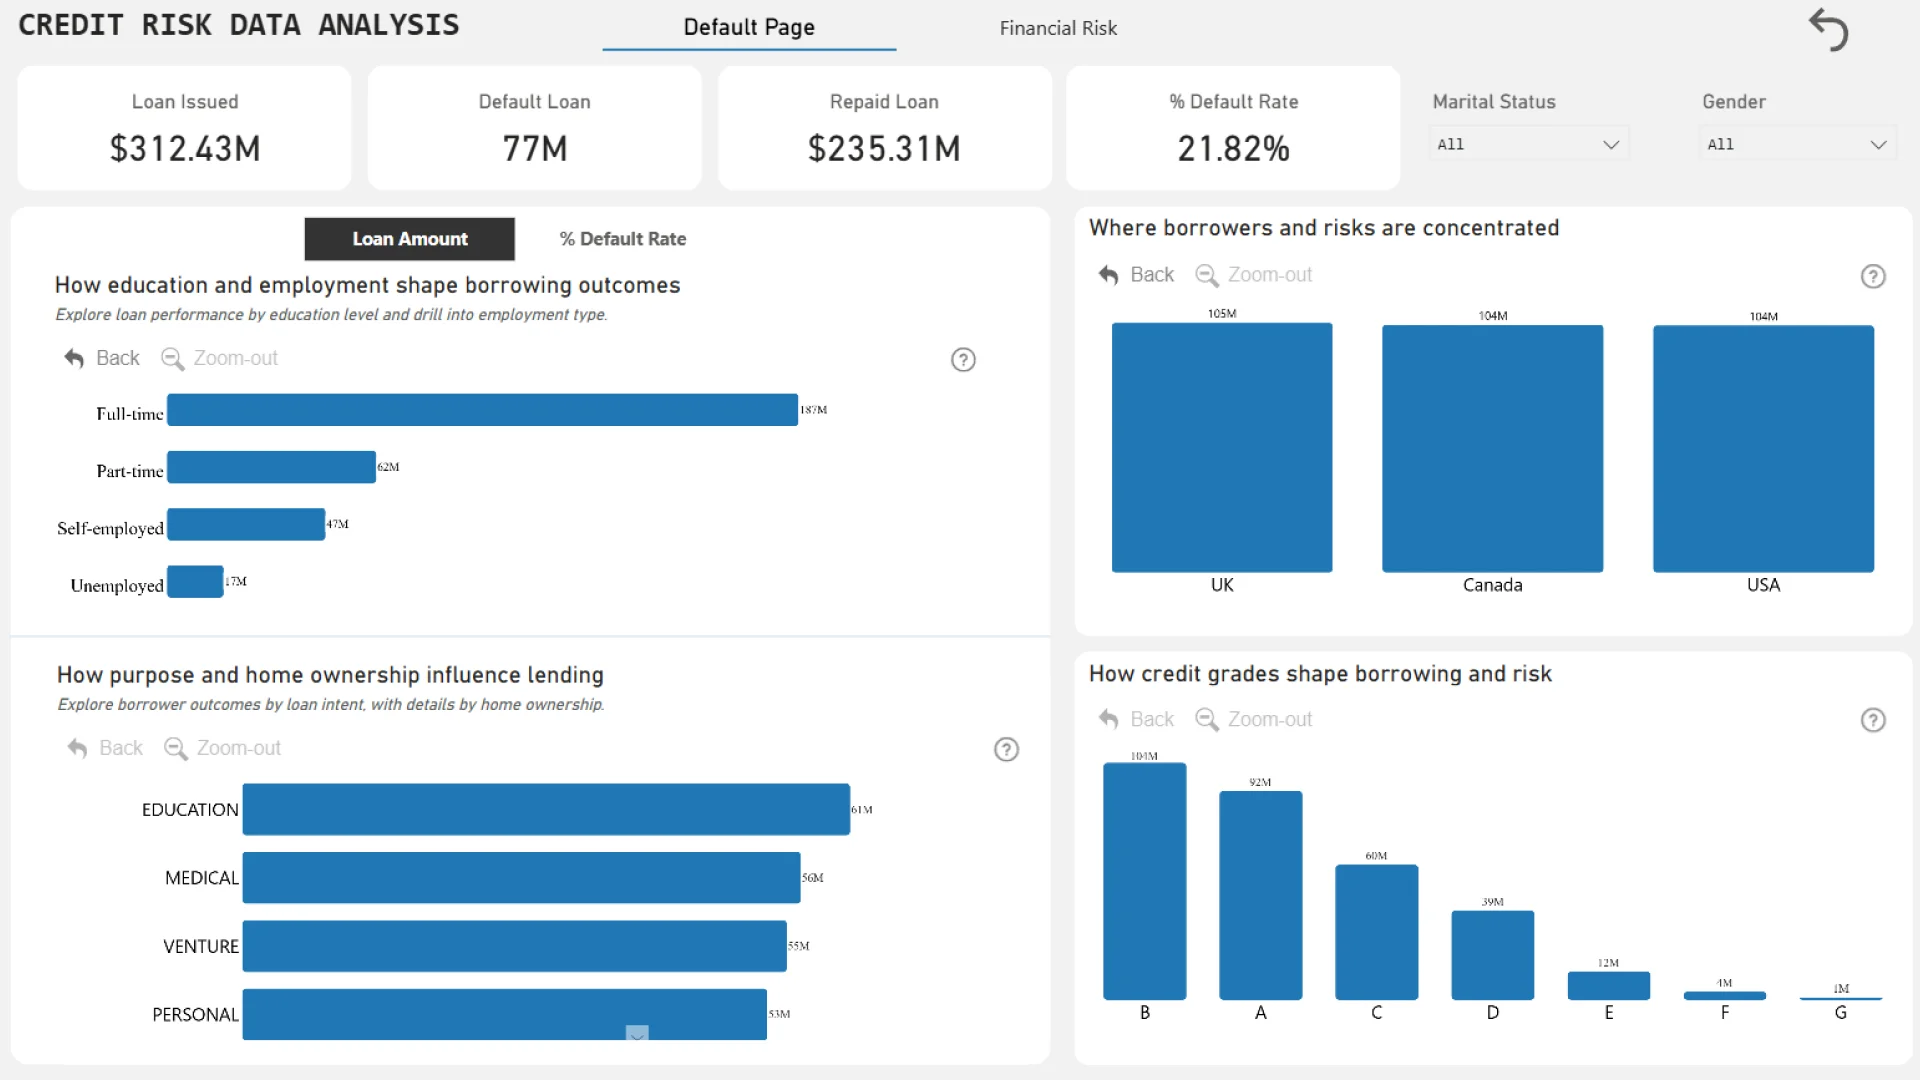
Task: Toggle to % Default Rate view
Action: [x=622, y=239]
